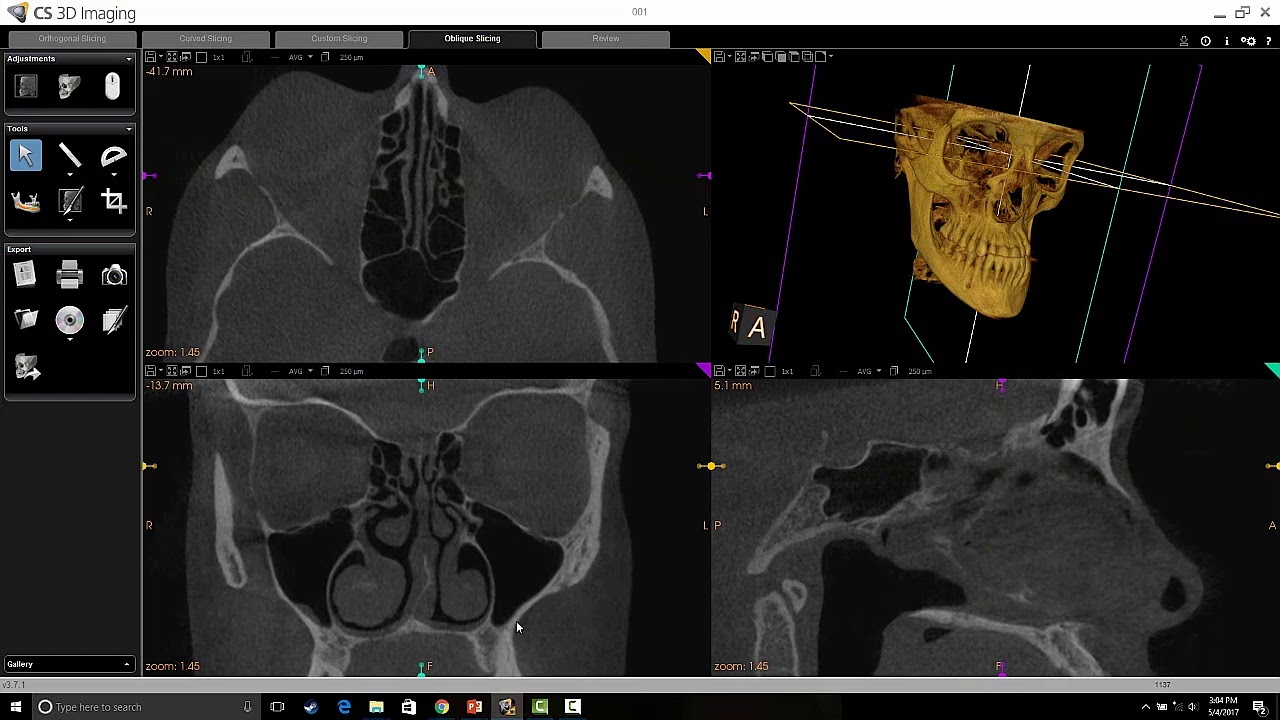The image size is (1280, 720).
Task: Select the ruler measurement tool
Action: point(69,155)
